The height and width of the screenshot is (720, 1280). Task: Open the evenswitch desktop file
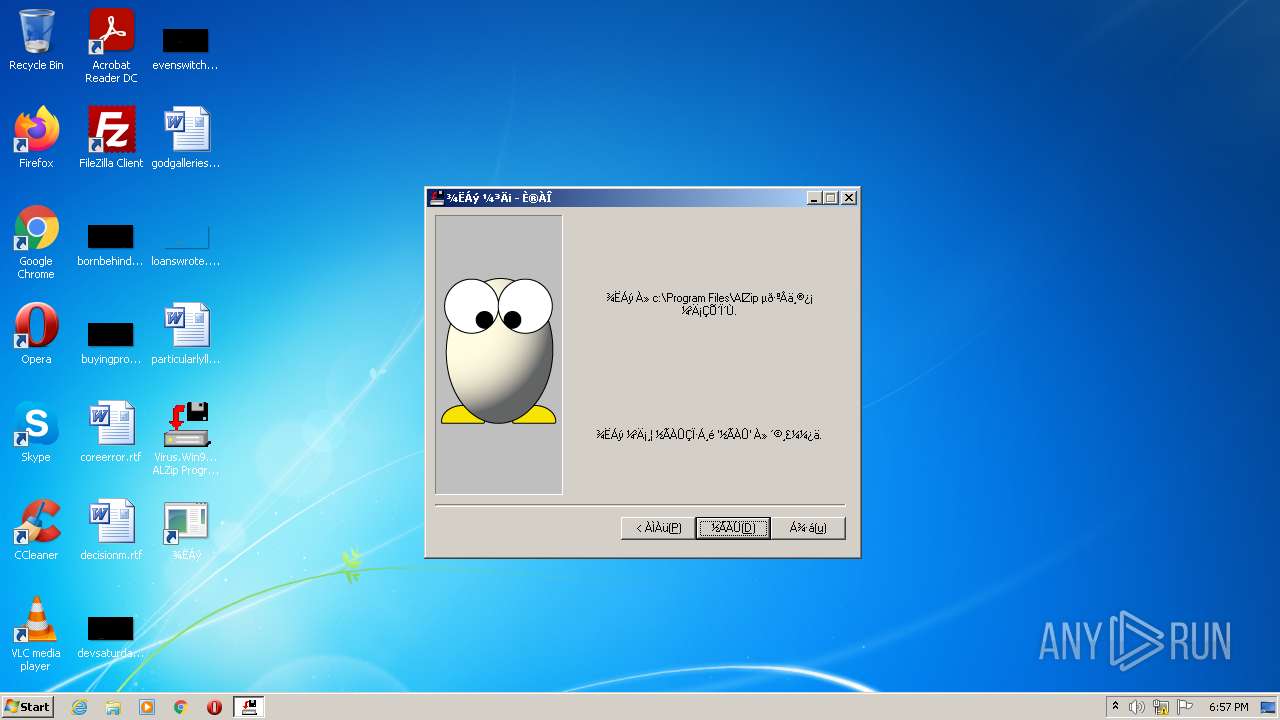(185, 48)
